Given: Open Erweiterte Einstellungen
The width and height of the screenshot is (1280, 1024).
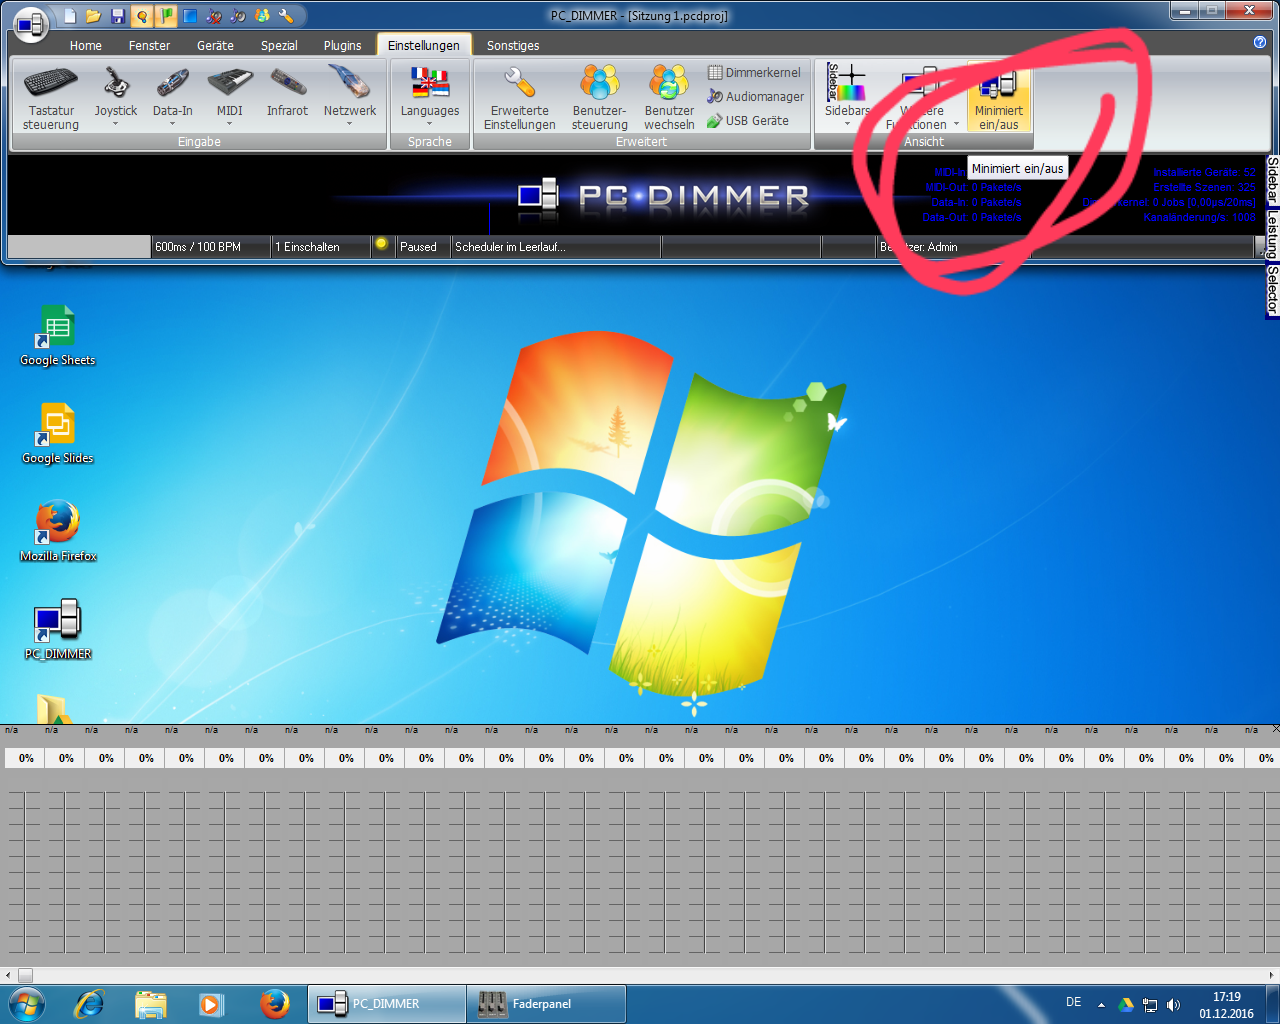Looking at the screenshot, I should pyautogui.click(x=520, y=97).
